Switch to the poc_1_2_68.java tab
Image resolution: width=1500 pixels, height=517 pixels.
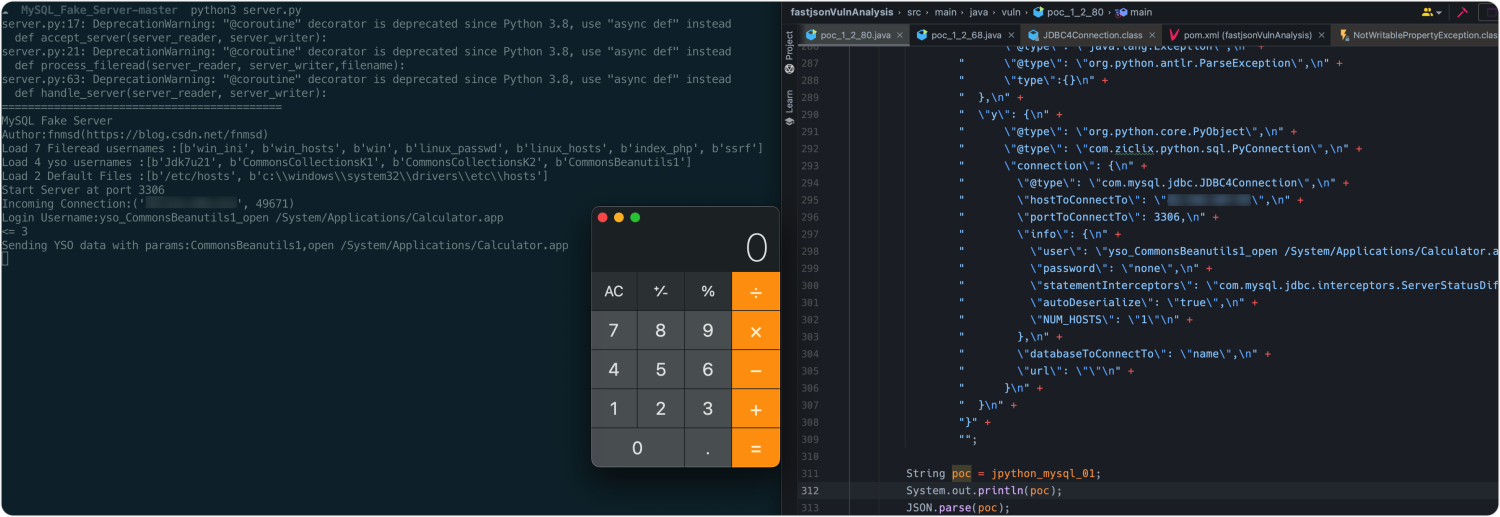tap(965, 35)
